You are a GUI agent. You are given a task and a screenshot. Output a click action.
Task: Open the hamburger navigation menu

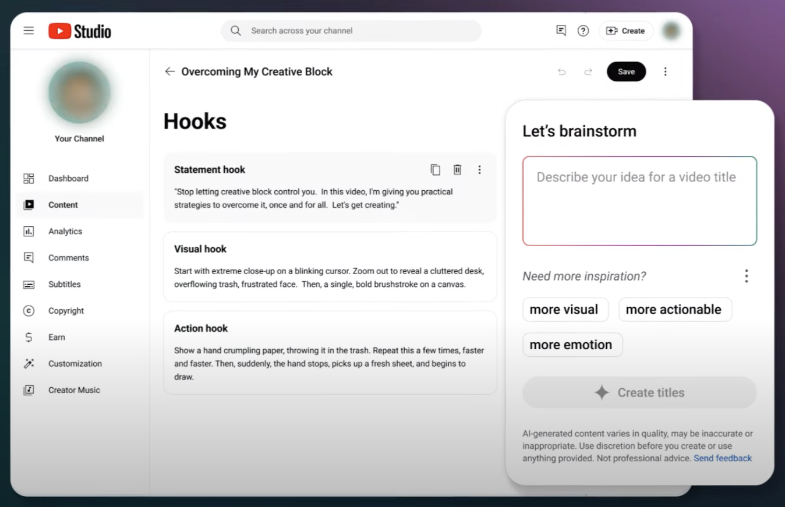[x=29, y=31]
